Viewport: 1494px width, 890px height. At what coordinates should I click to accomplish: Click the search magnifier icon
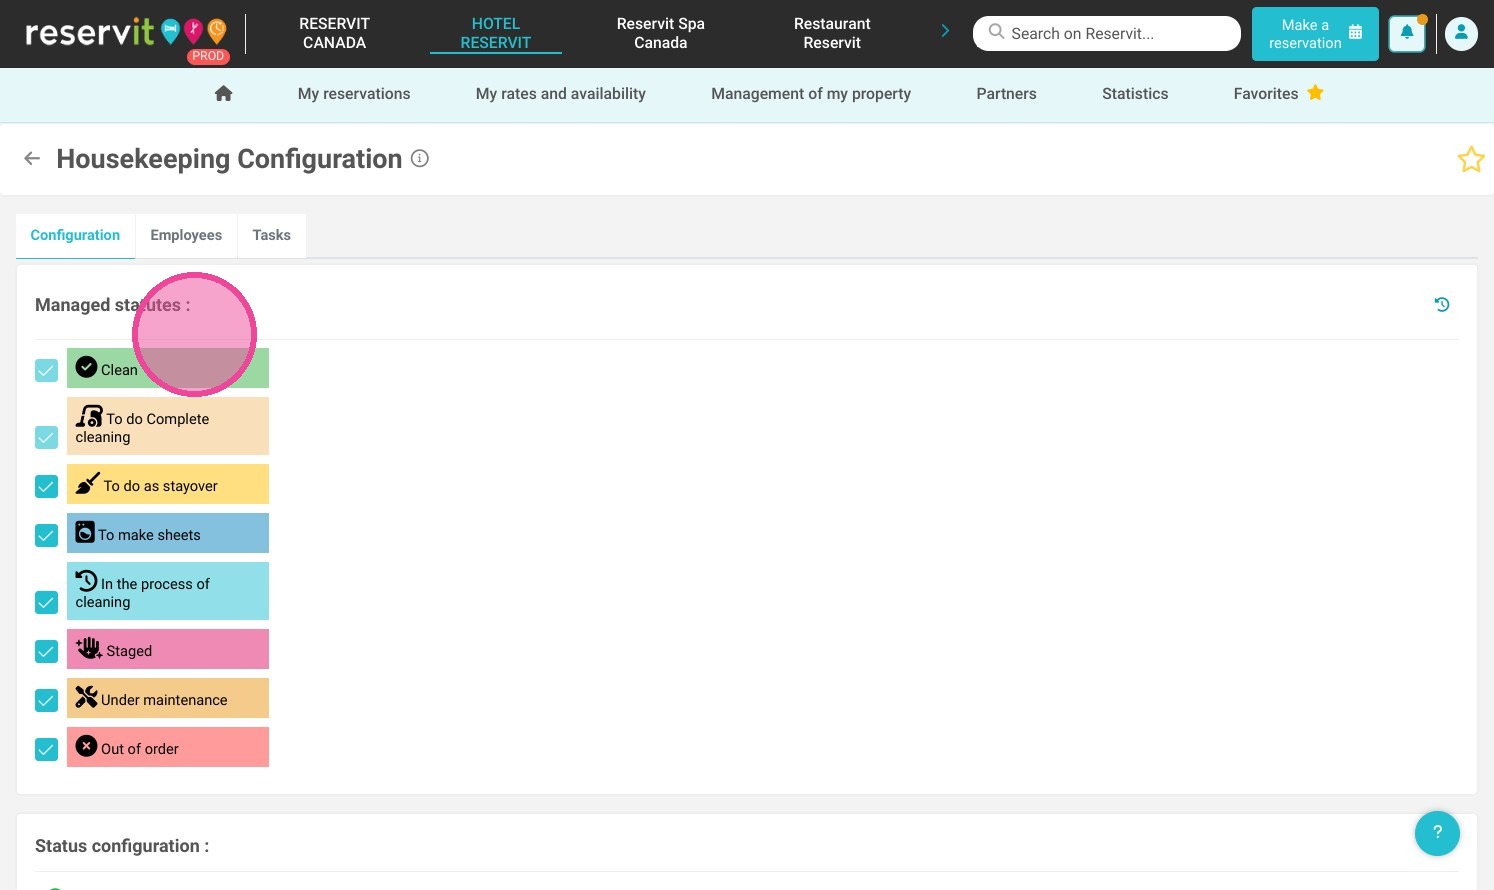click(x=996, y=32)
